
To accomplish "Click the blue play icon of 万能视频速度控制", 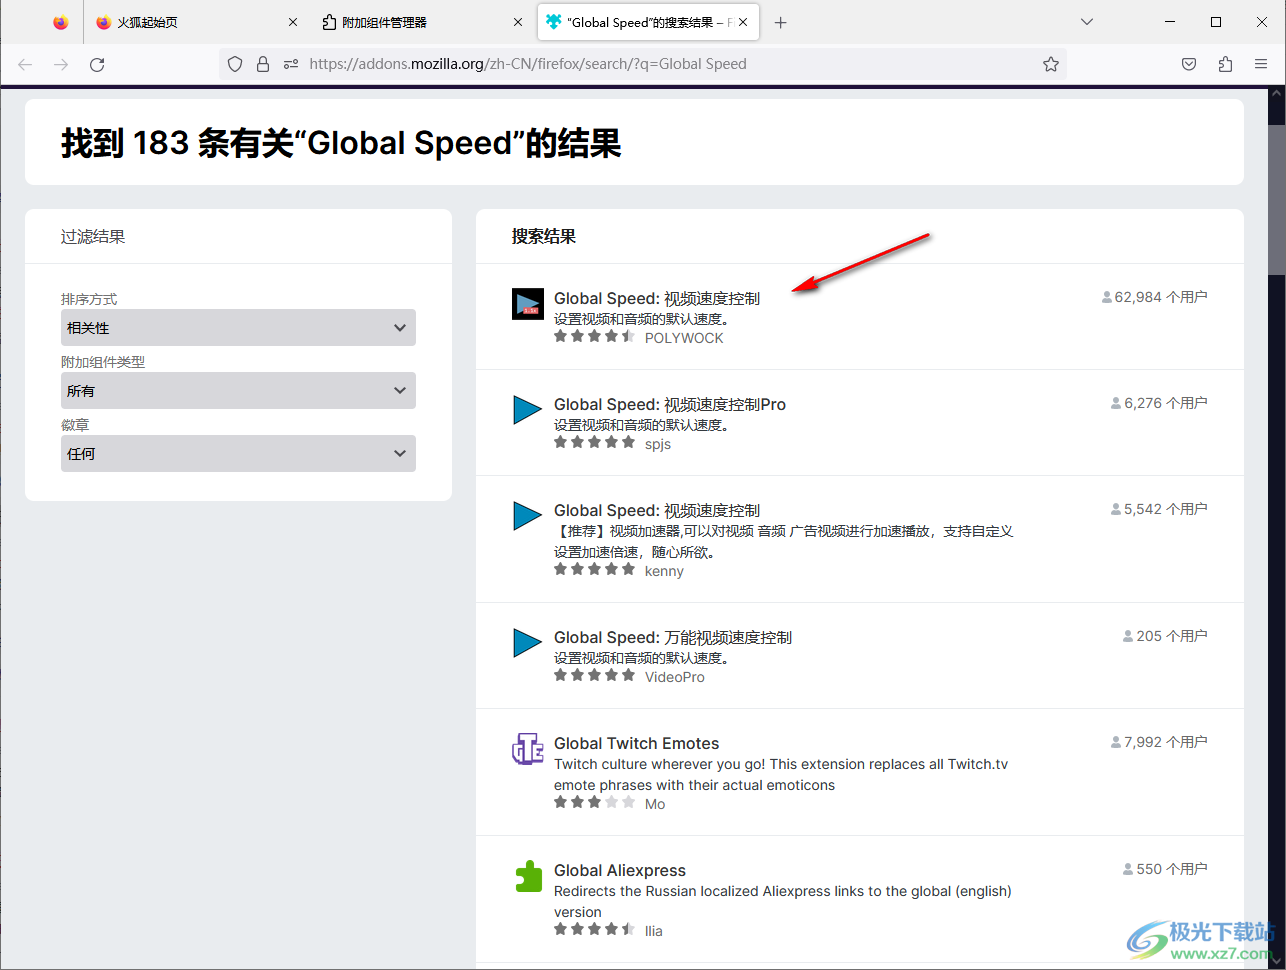I will (528, 643).
